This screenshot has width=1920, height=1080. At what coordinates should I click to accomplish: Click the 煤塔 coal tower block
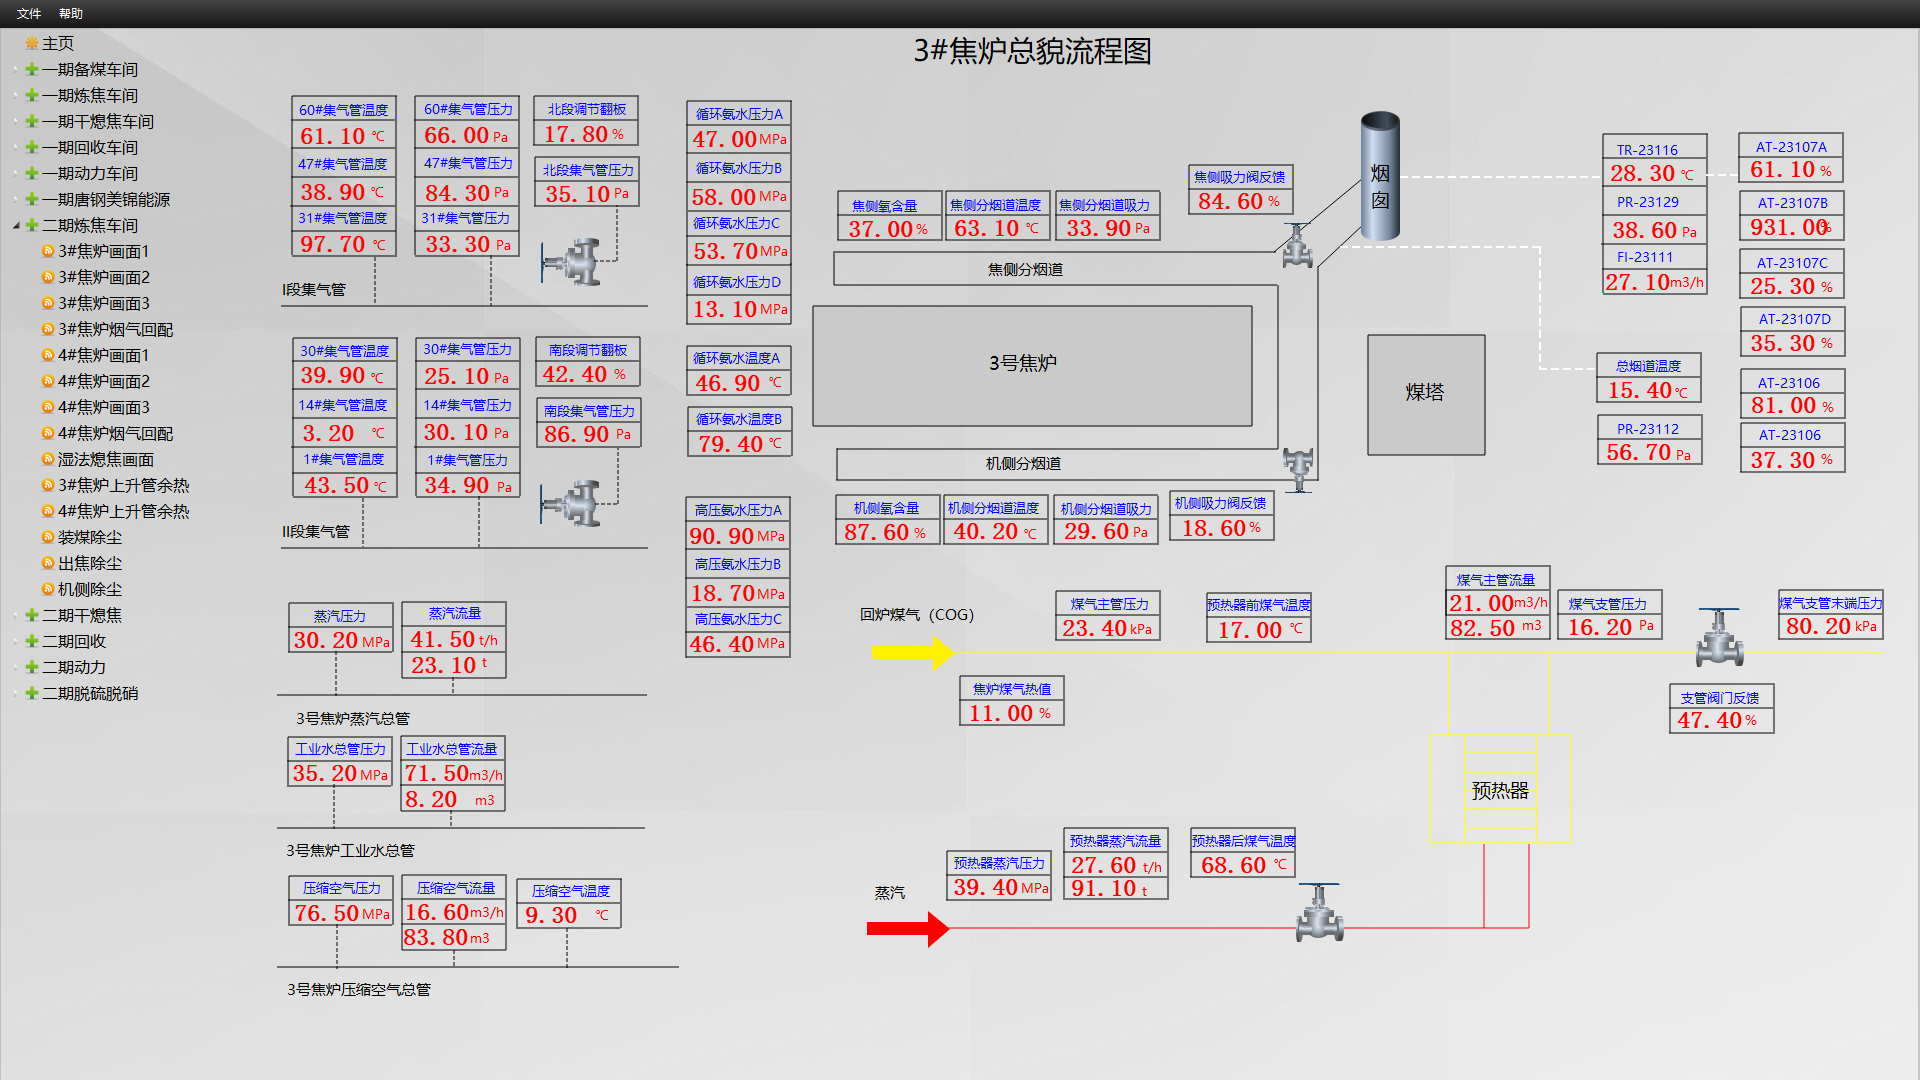coord(1425,393)
